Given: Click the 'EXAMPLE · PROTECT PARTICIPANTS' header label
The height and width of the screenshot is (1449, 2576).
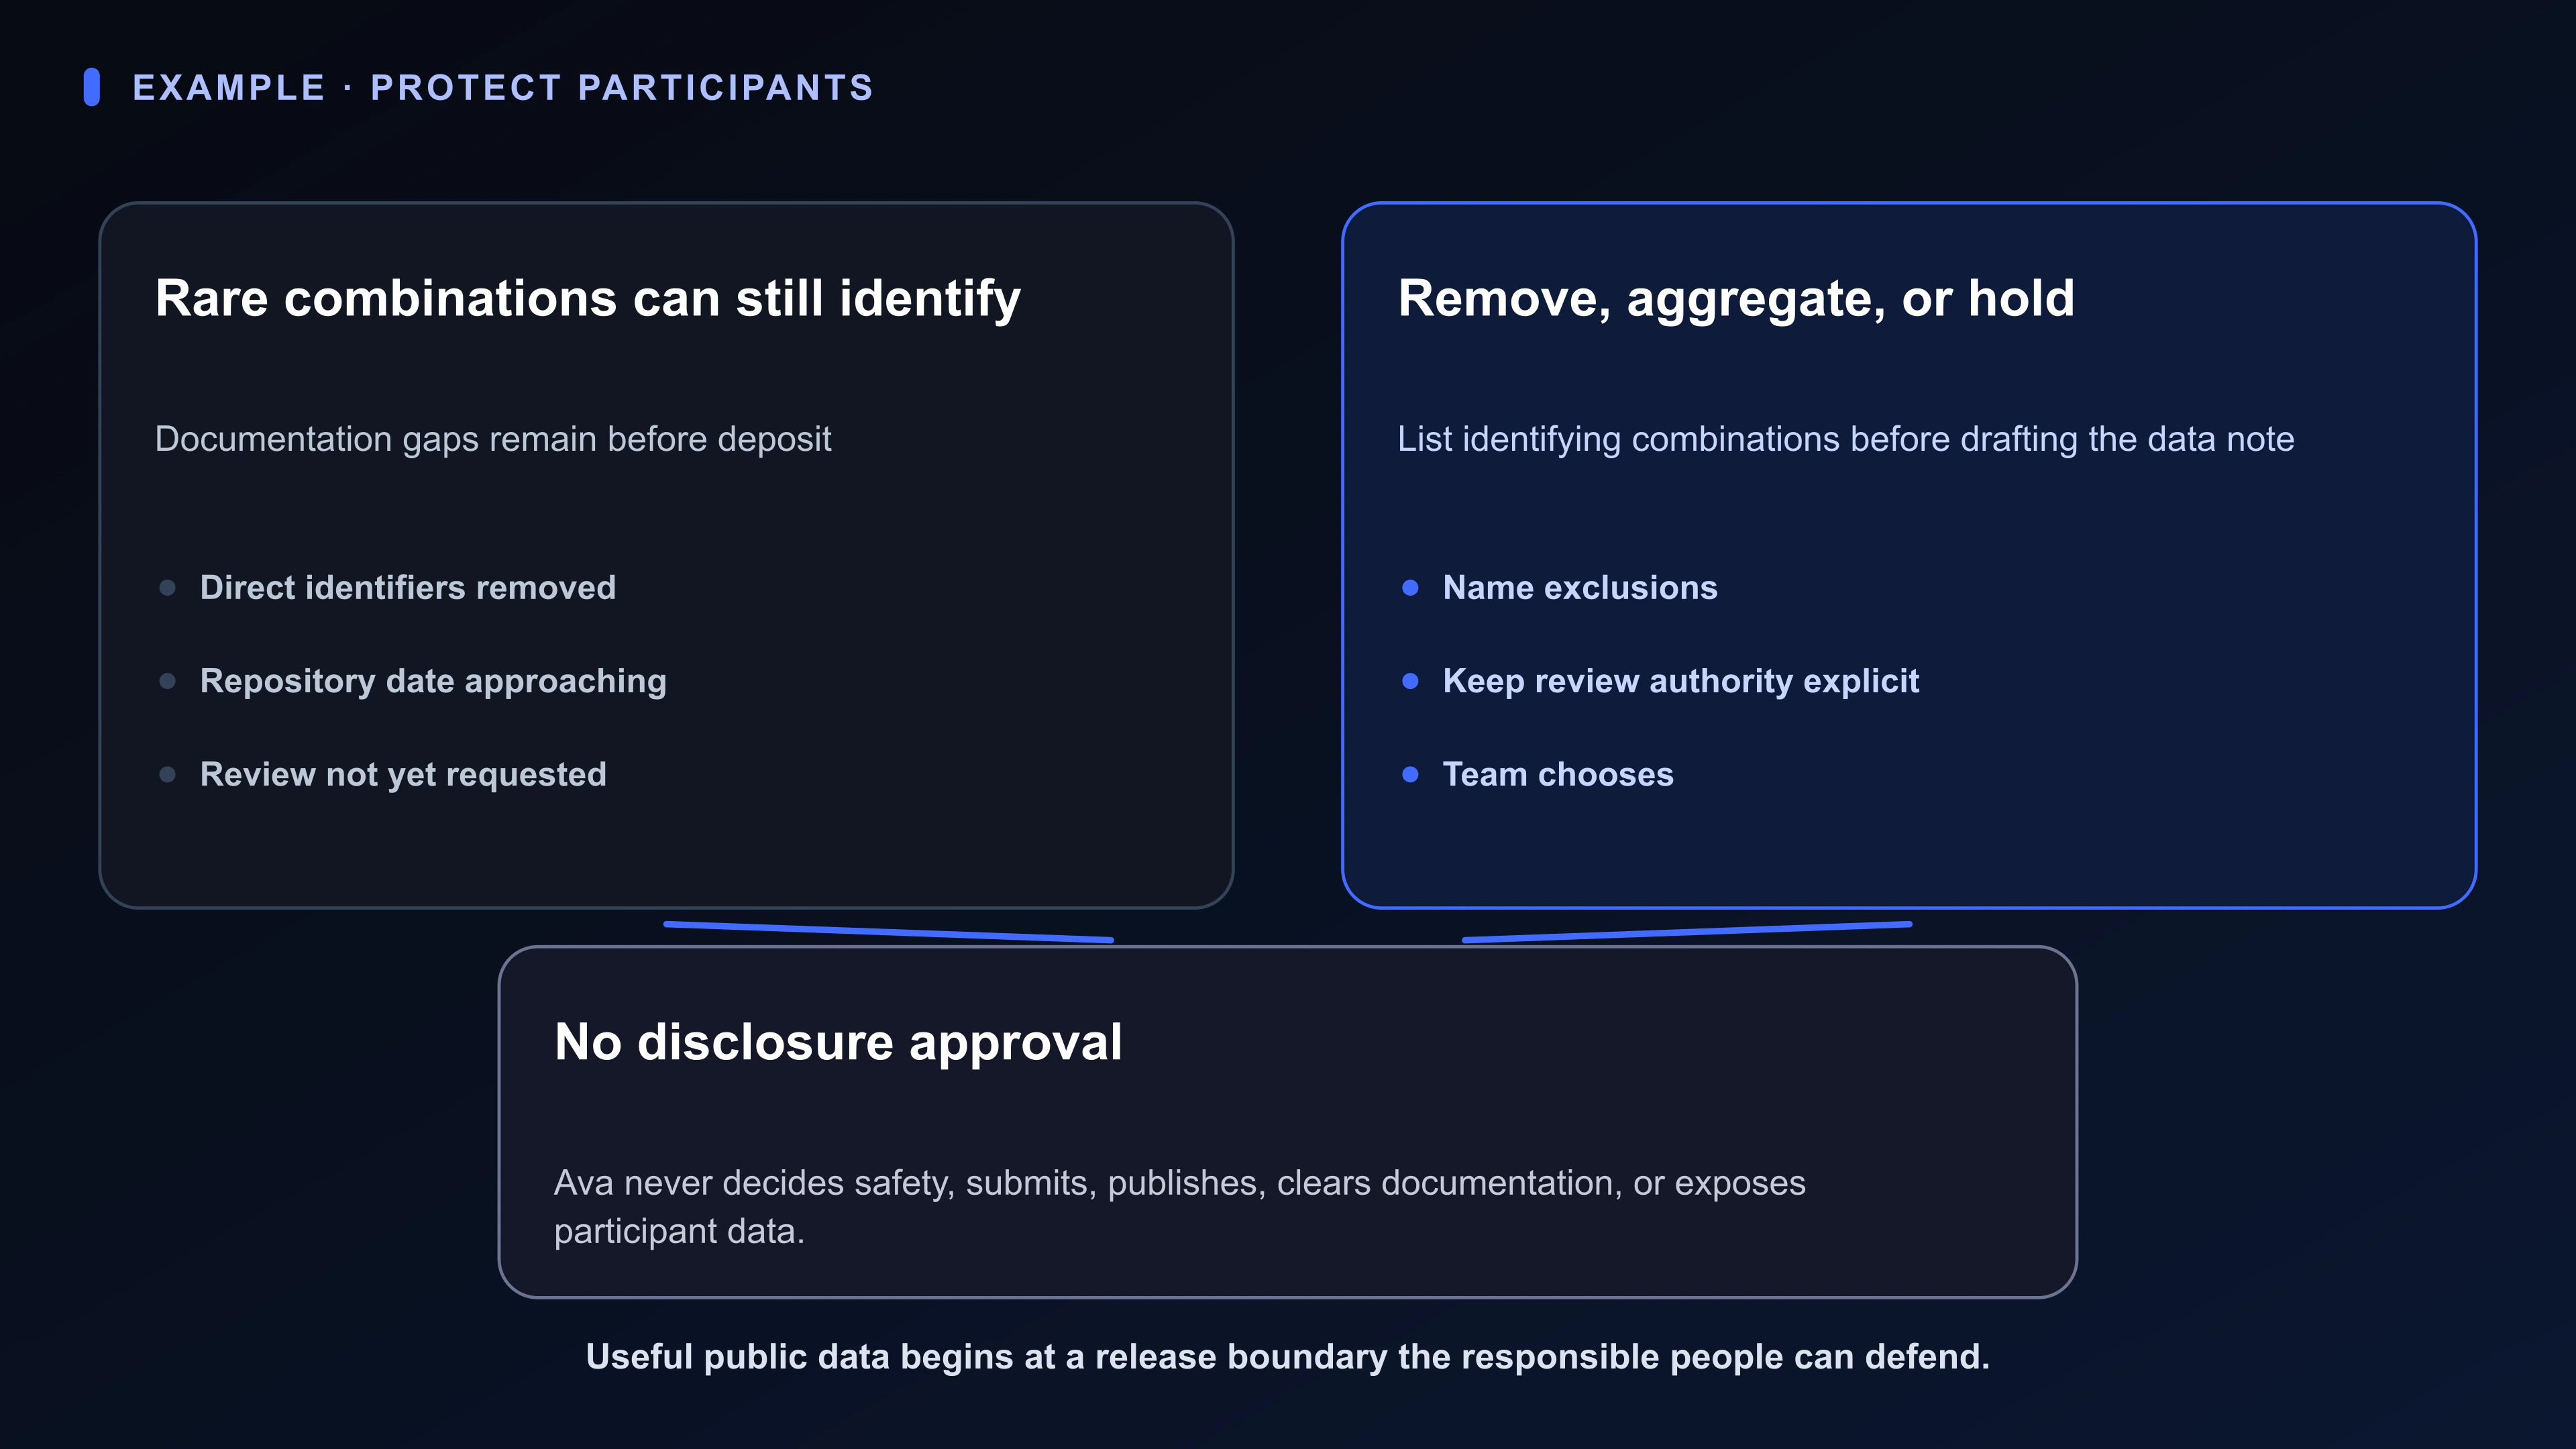Looking at the screenshot, I should coord(503,88).
